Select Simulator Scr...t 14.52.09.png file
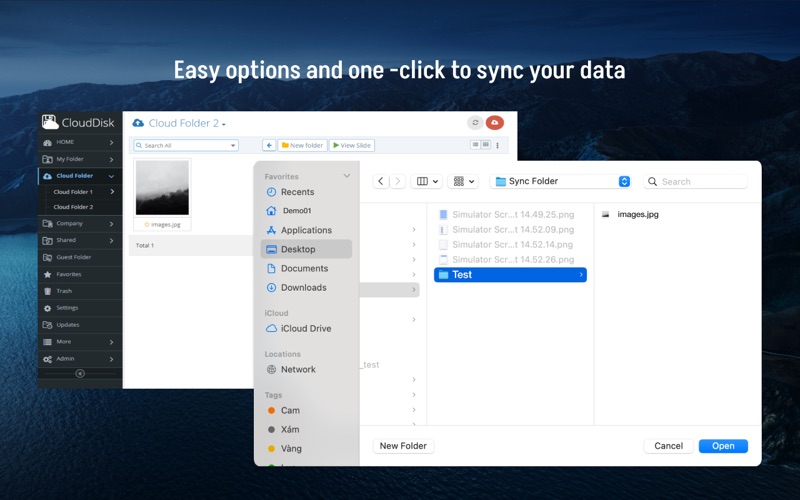 [510, 230]
